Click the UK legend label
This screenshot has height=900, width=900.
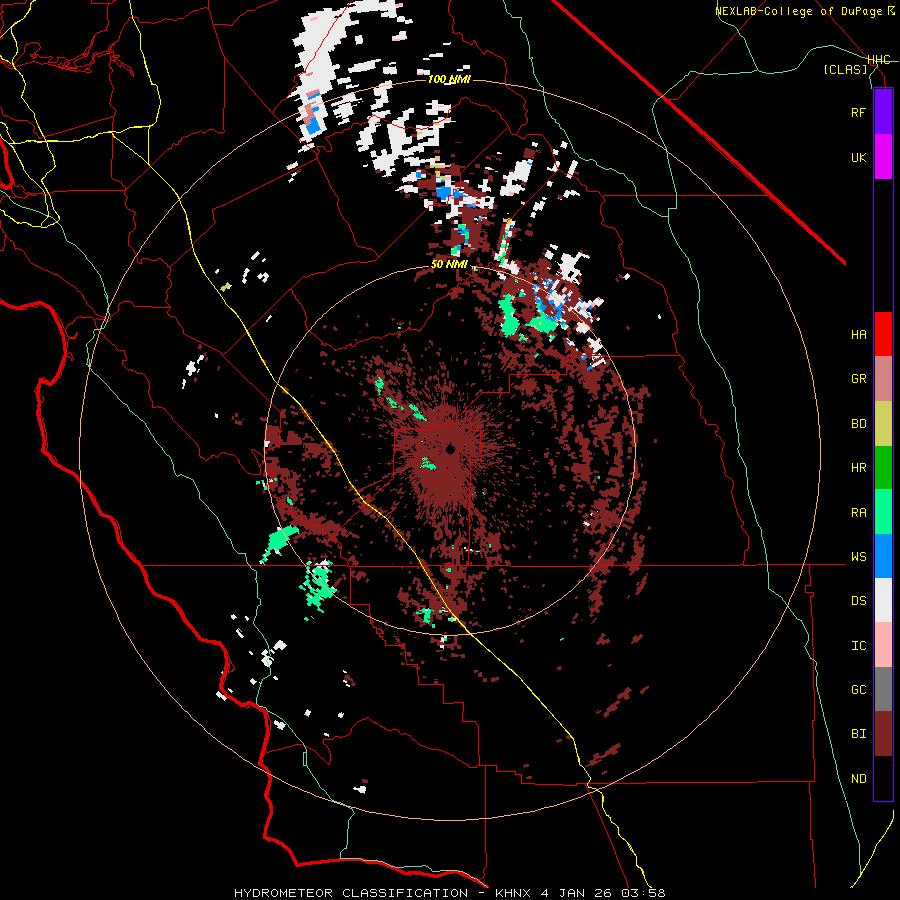(858, 157)
